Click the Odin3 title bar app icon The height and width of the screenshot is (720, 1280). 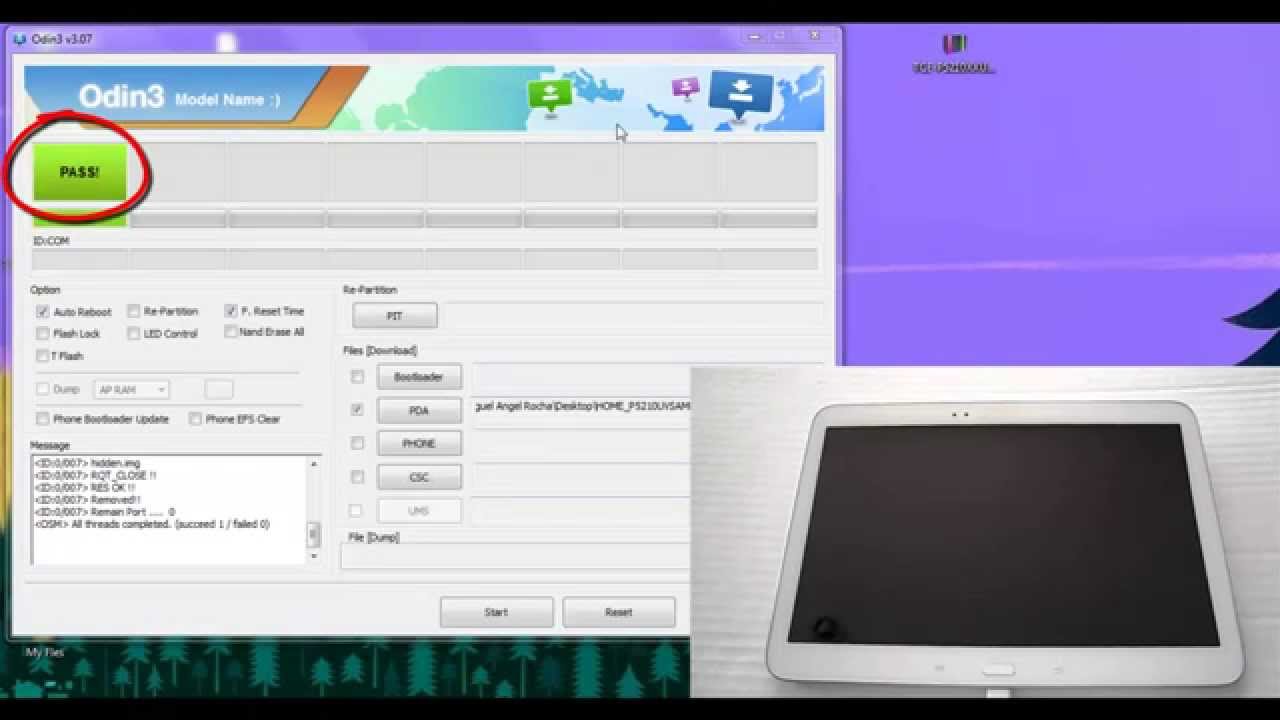[20, 39]
